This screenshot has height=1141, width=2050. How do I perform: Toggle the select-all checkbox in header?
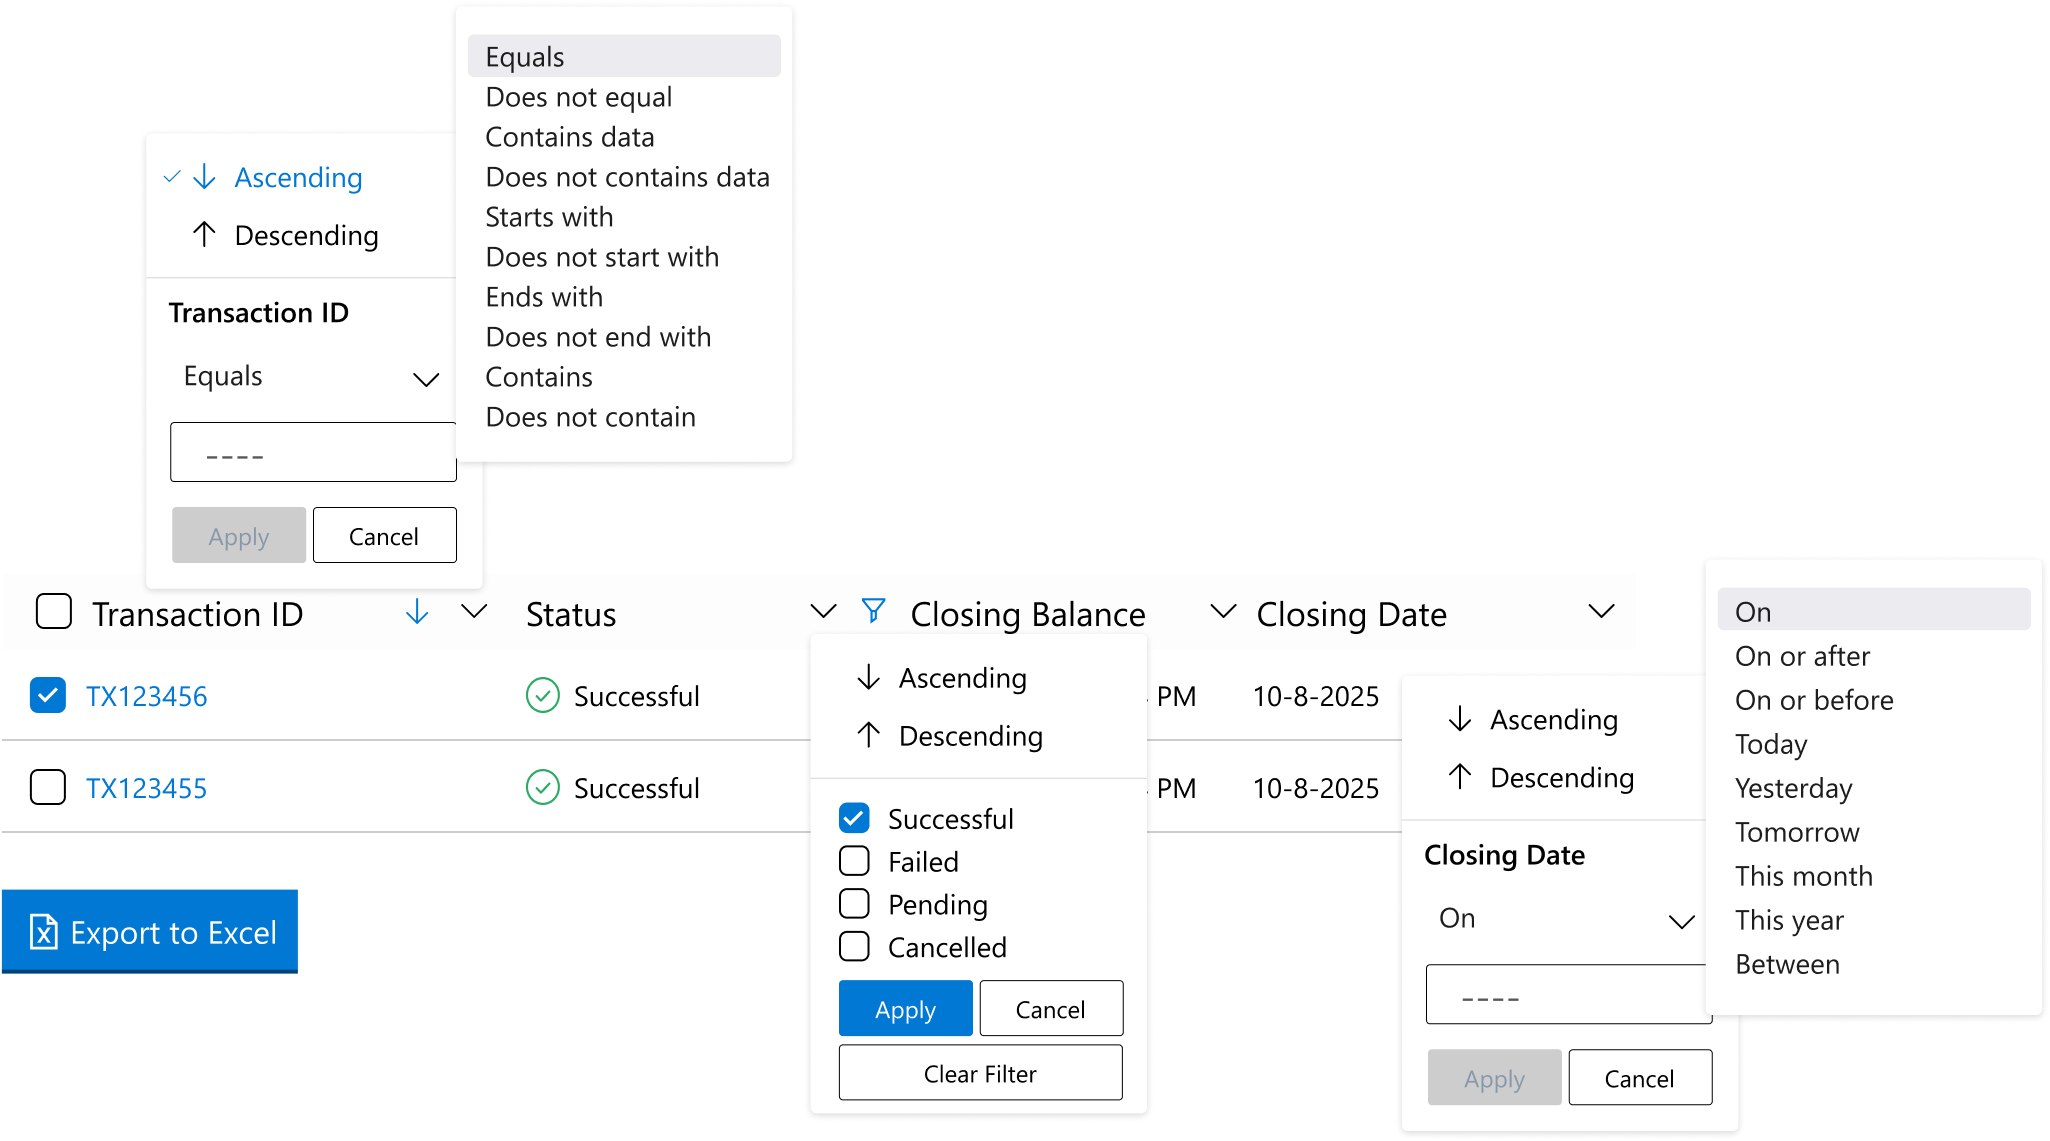[x=54, y=611]
